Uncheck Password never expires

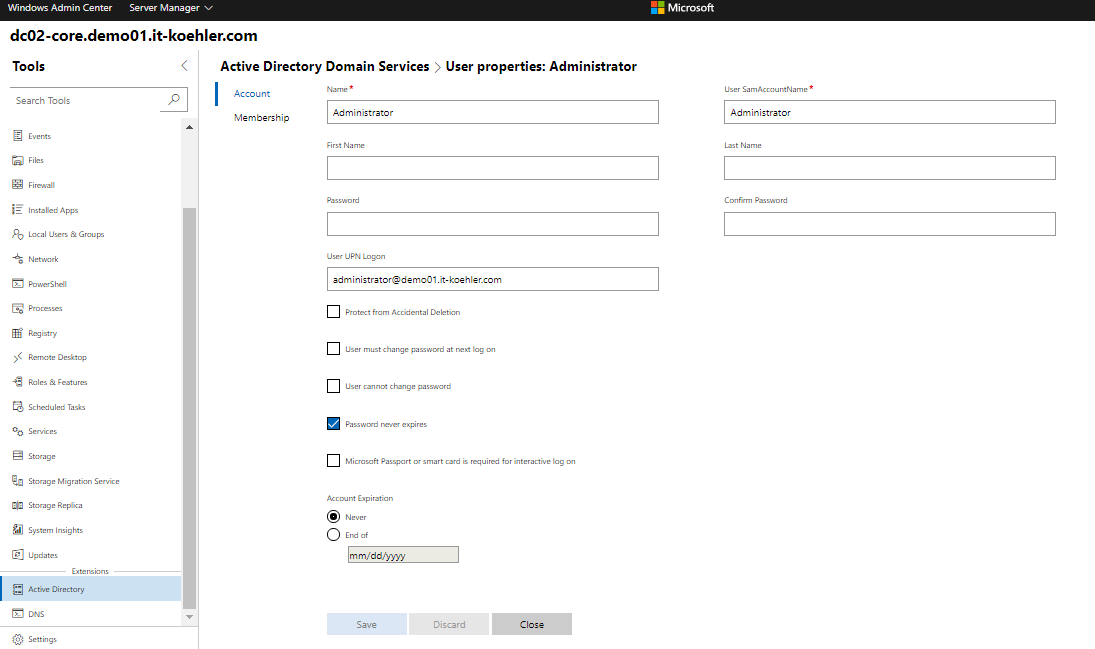[334, 424]
